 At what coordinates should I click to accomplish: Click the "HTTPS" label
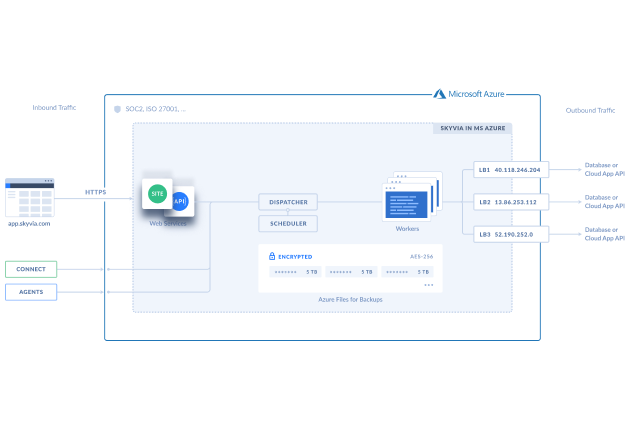96,192
